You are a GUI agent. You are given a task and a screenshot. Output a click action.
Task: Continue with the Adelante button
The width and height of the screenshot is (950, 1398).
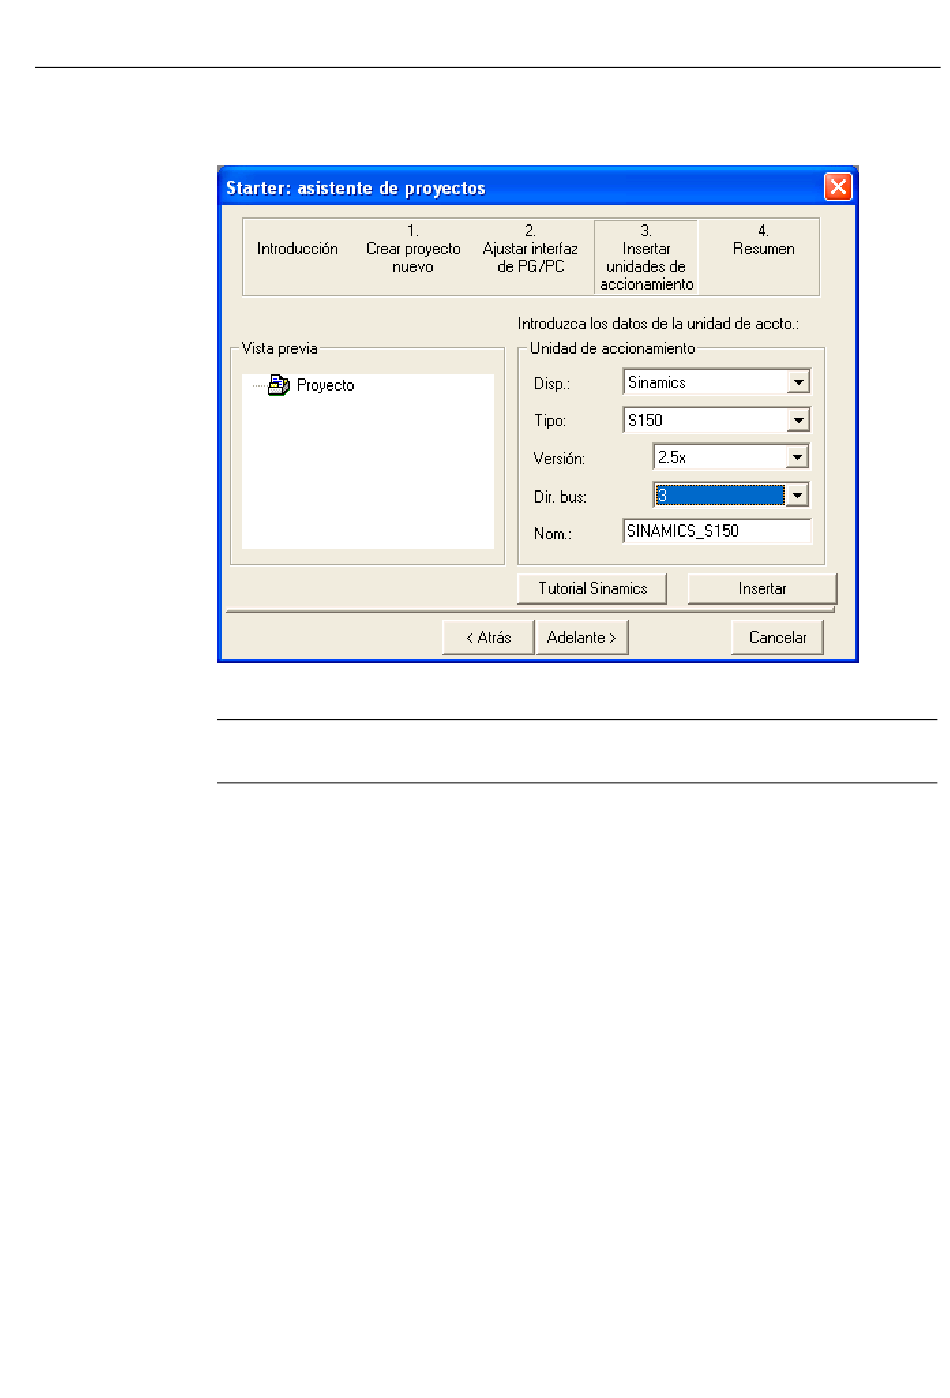[x=582, y=637]
